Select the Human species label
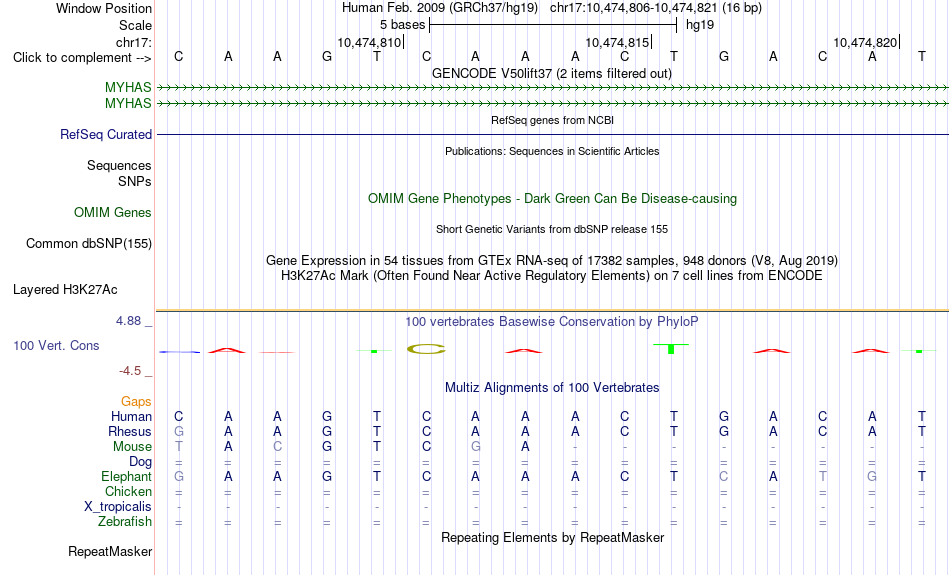 coord(131,416)
